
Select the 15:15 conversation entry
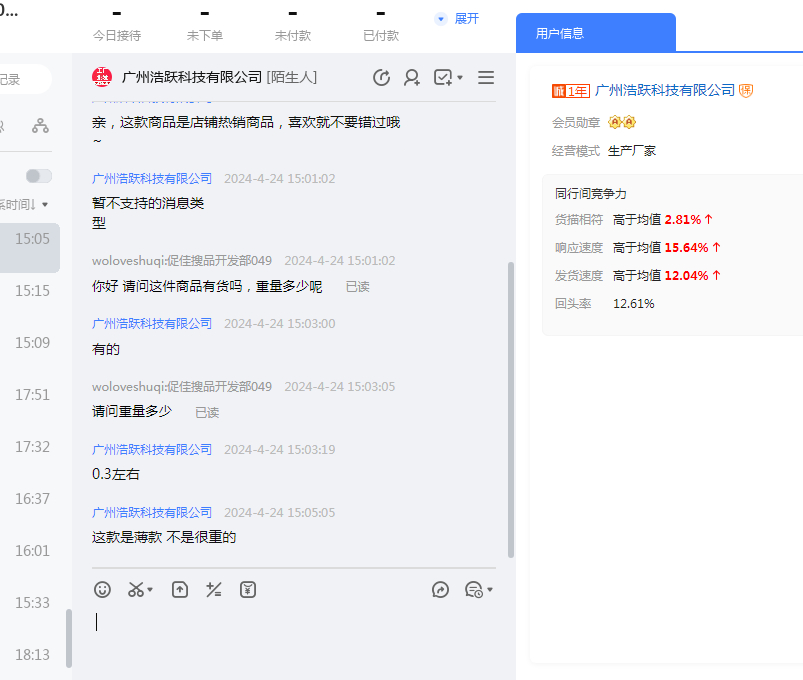pos(32,291)
